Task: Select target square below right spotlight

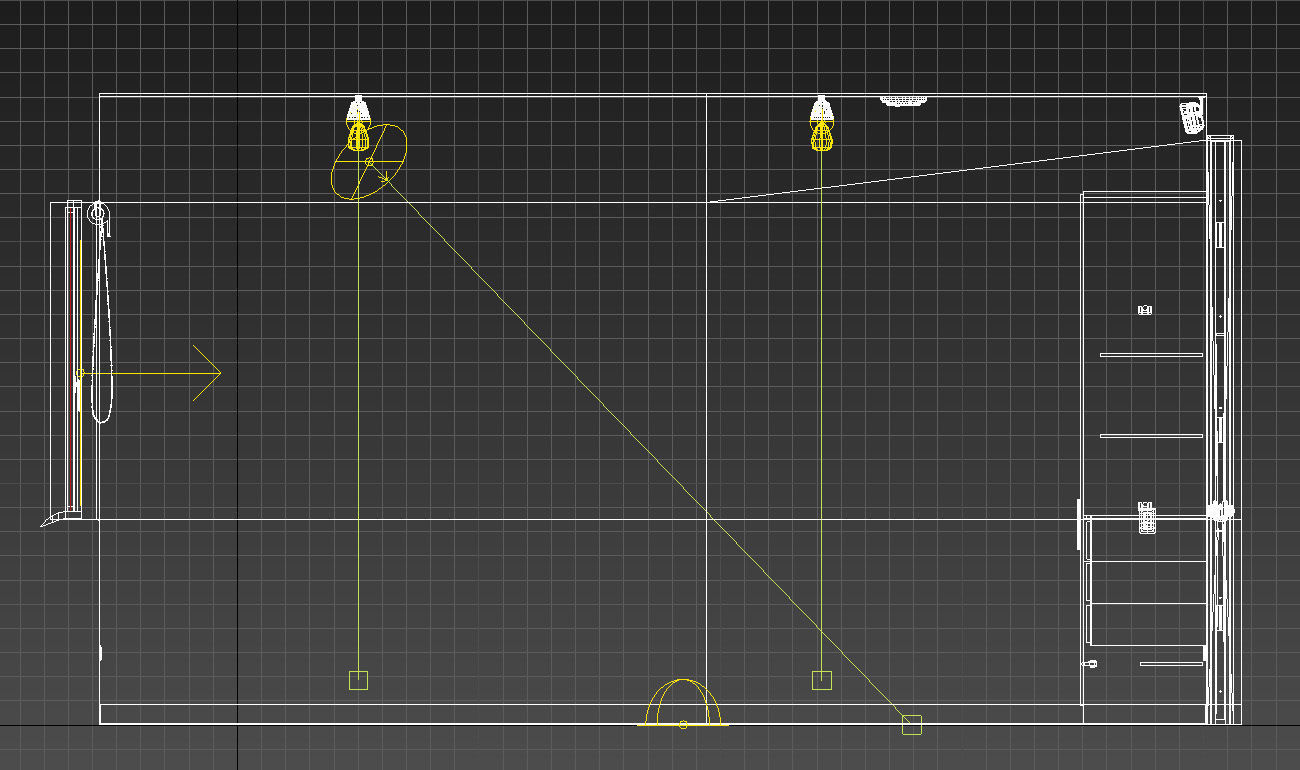Action: click(x=821, y=680)
